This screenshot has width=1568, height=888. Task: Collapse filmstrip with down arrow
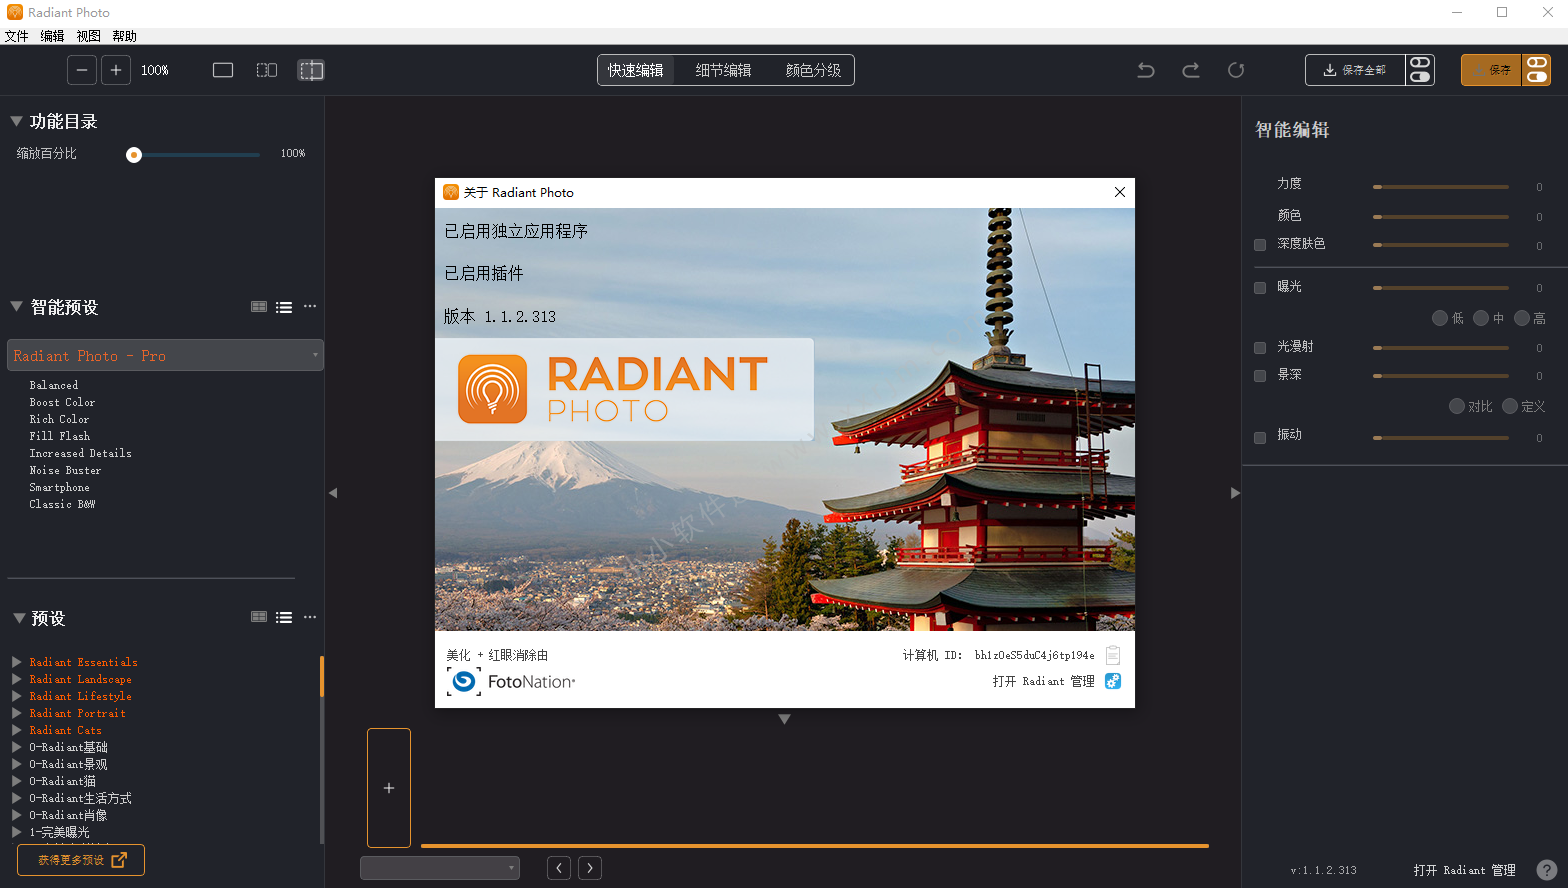pos(785,719)
